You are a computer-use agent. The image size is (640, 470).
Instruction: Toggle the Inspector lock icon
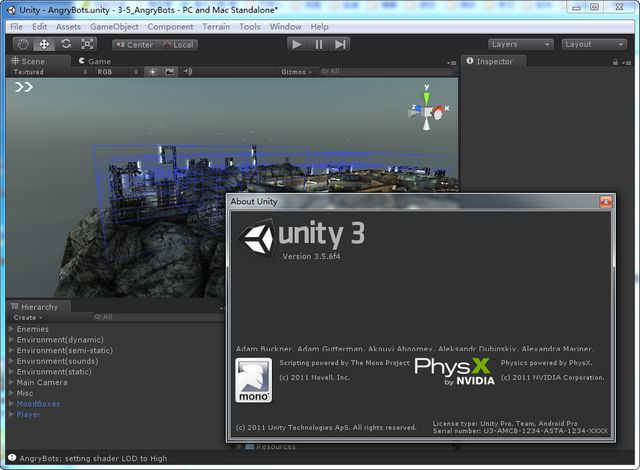pos(615,62)
